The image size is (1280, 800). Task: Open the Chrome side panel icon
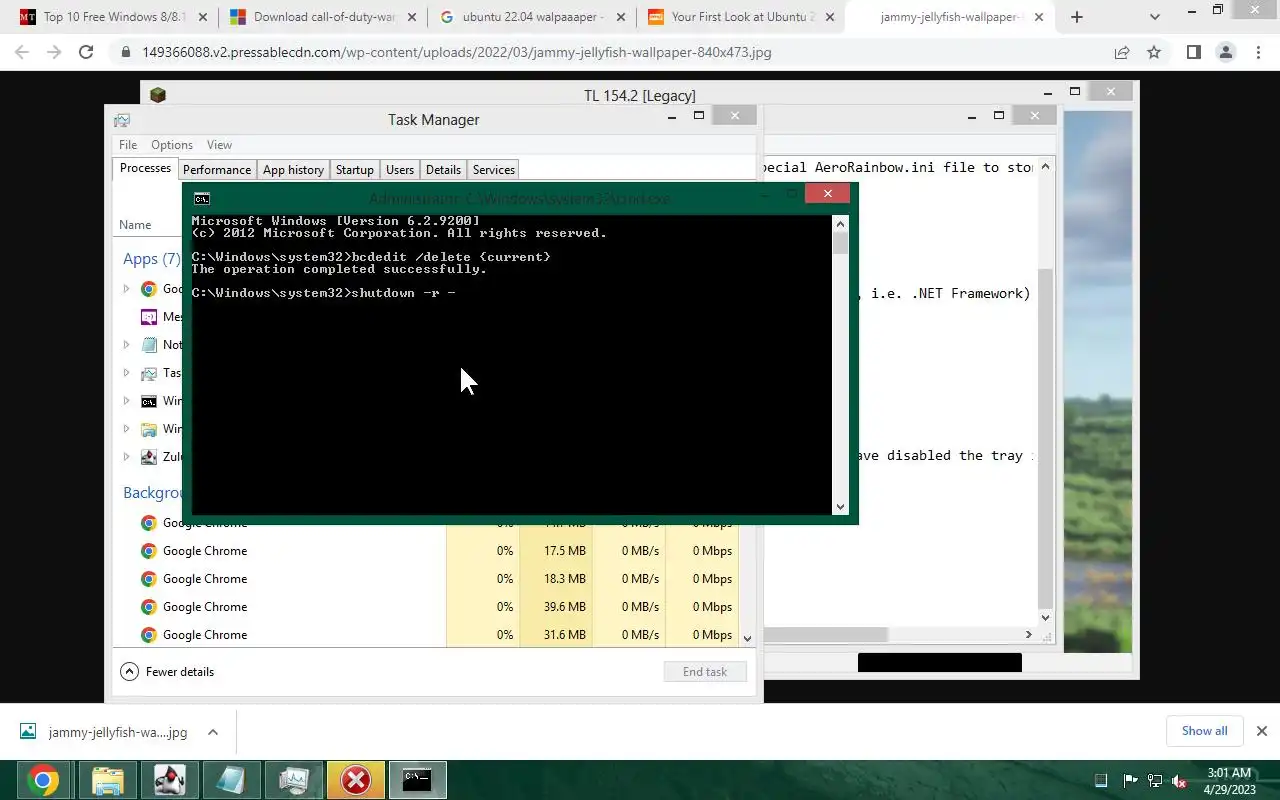1193,52
